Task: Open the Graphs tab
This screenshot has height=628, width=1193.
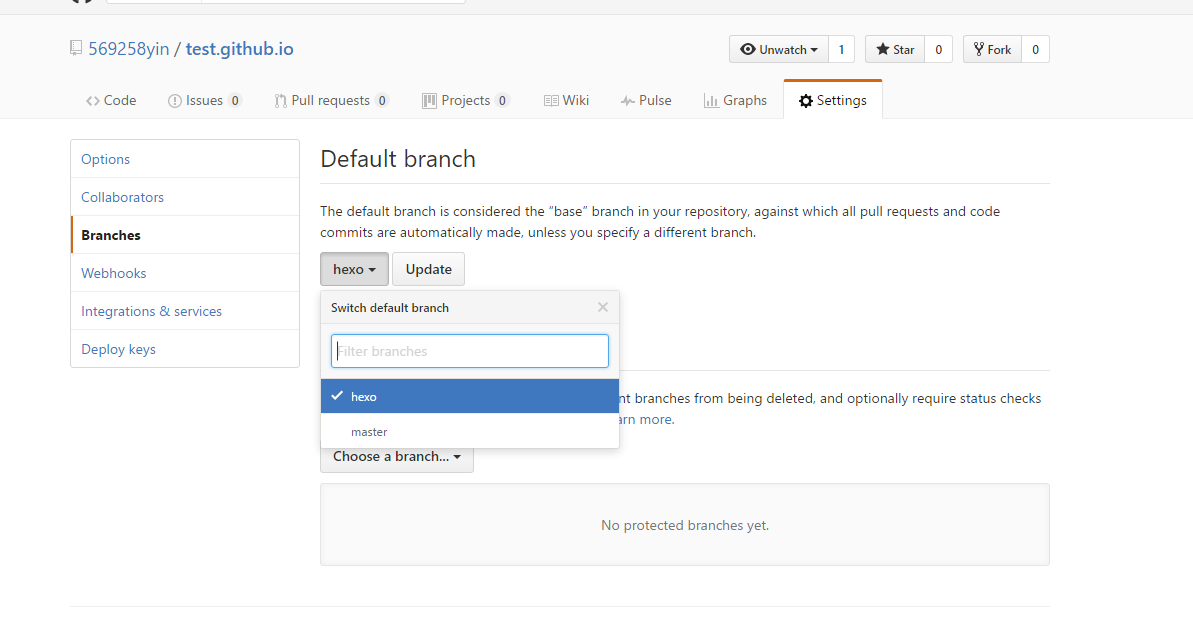Action: pos(735,100)
